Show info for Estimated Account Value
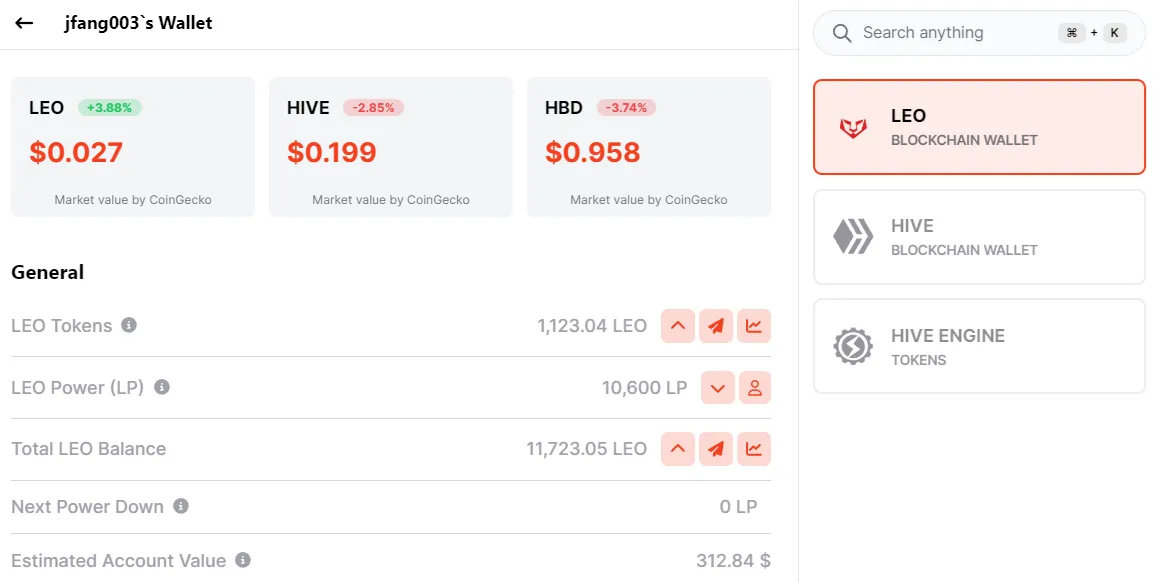 pyautogui.click(x=243, y=560)
